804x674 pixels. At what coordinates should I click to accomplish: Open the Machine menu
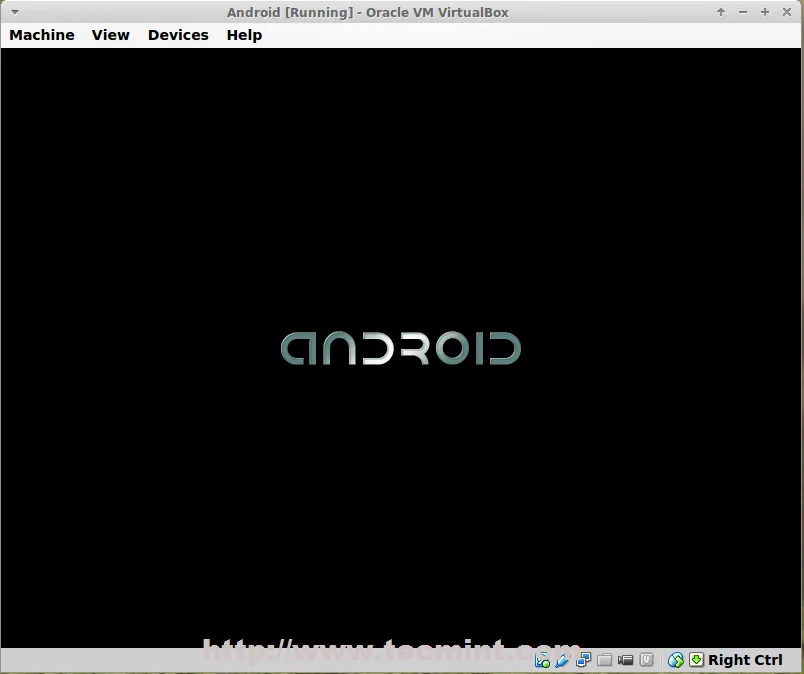click(x=42, y=35)
